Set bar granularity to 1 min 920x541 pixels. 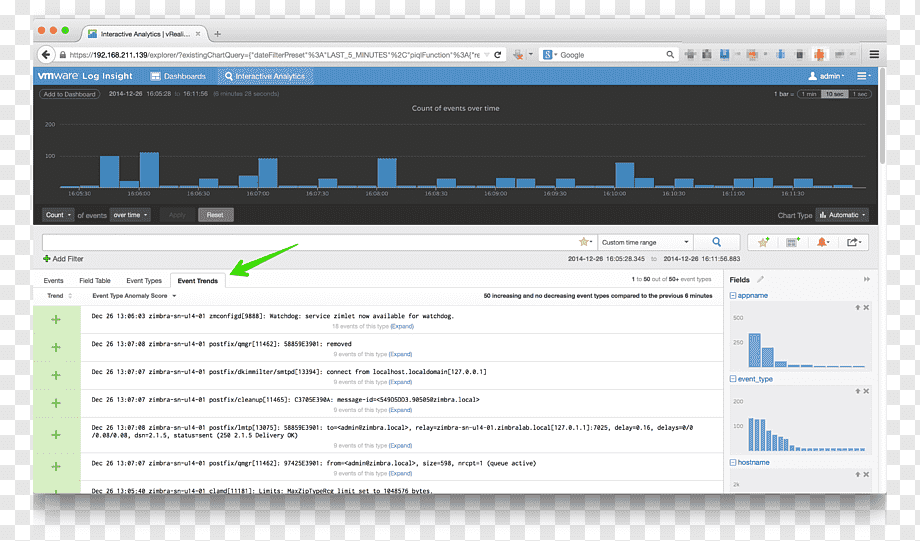810,94
